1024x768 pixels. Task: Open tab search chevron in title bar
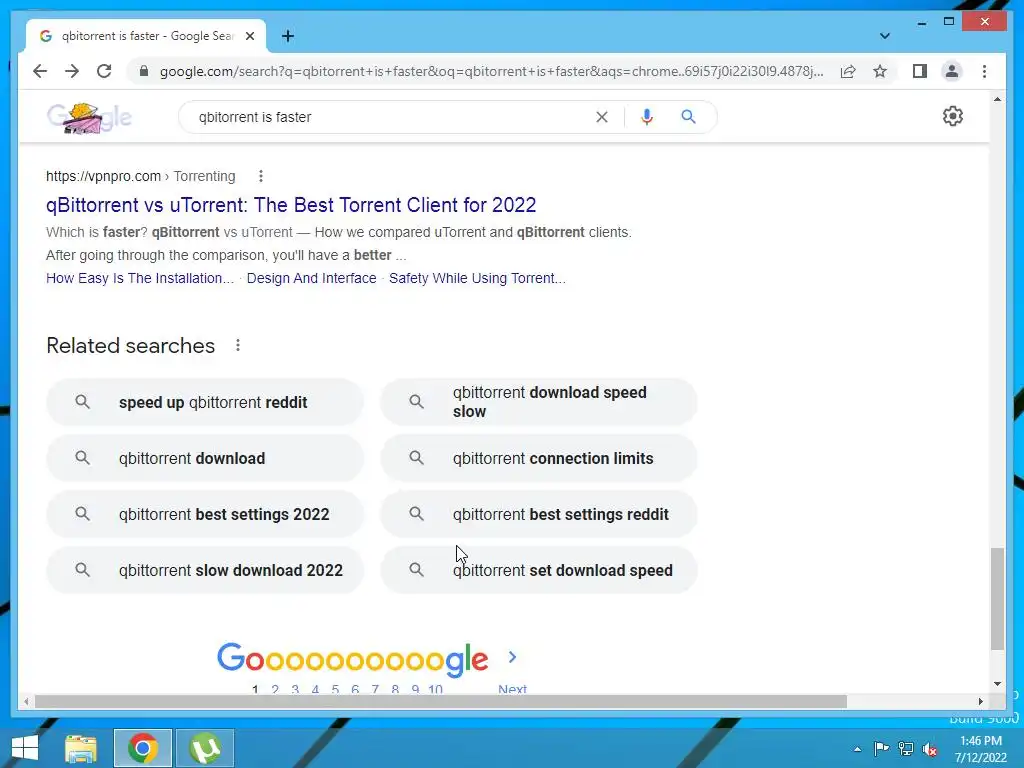pyautogui.click(x=884, y=36)
